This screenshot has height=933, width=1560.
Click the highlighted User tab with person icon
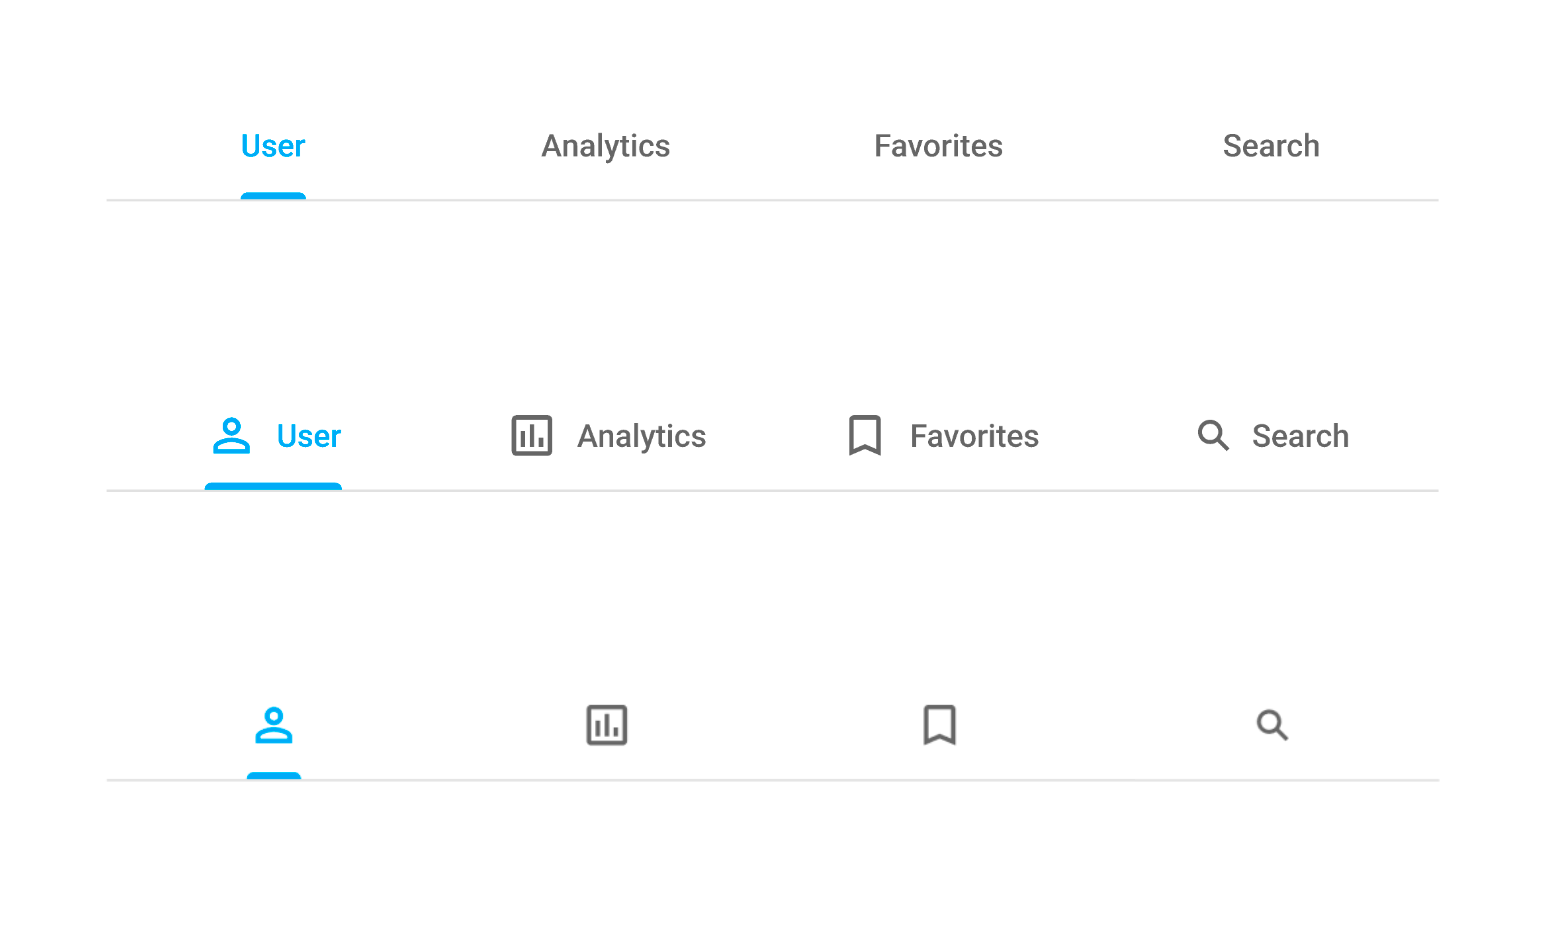(273, 436)
